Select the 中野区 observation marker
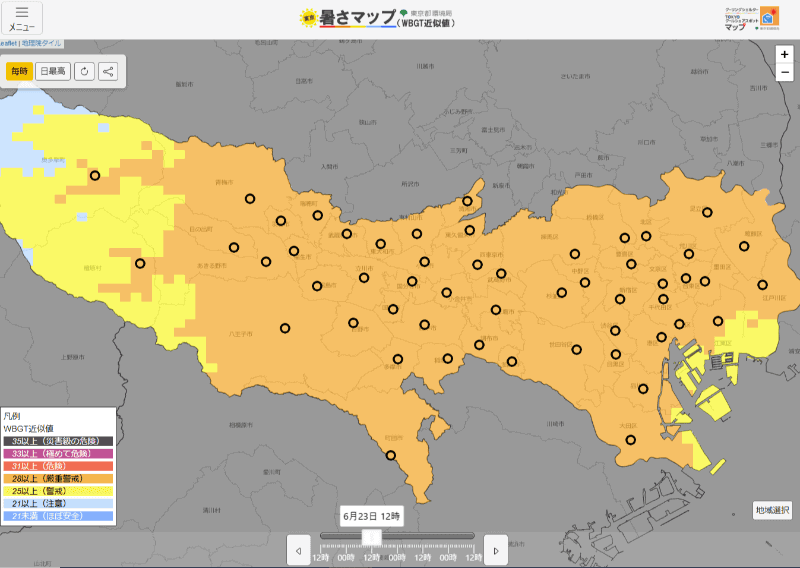The width and height of the screenshot is (800, 568). (585, 282)
